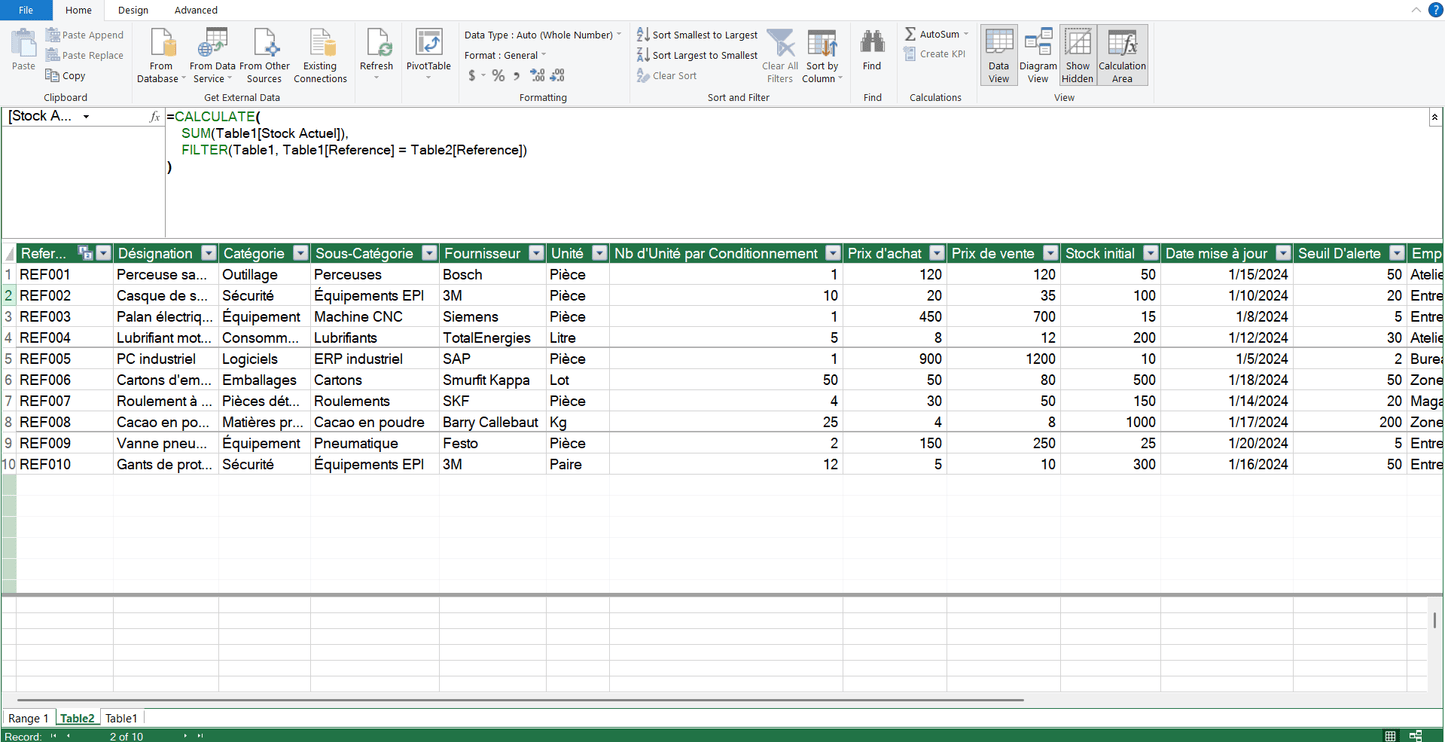Open From Other Sources
The image size is (1445, 742).
[265, 46]
